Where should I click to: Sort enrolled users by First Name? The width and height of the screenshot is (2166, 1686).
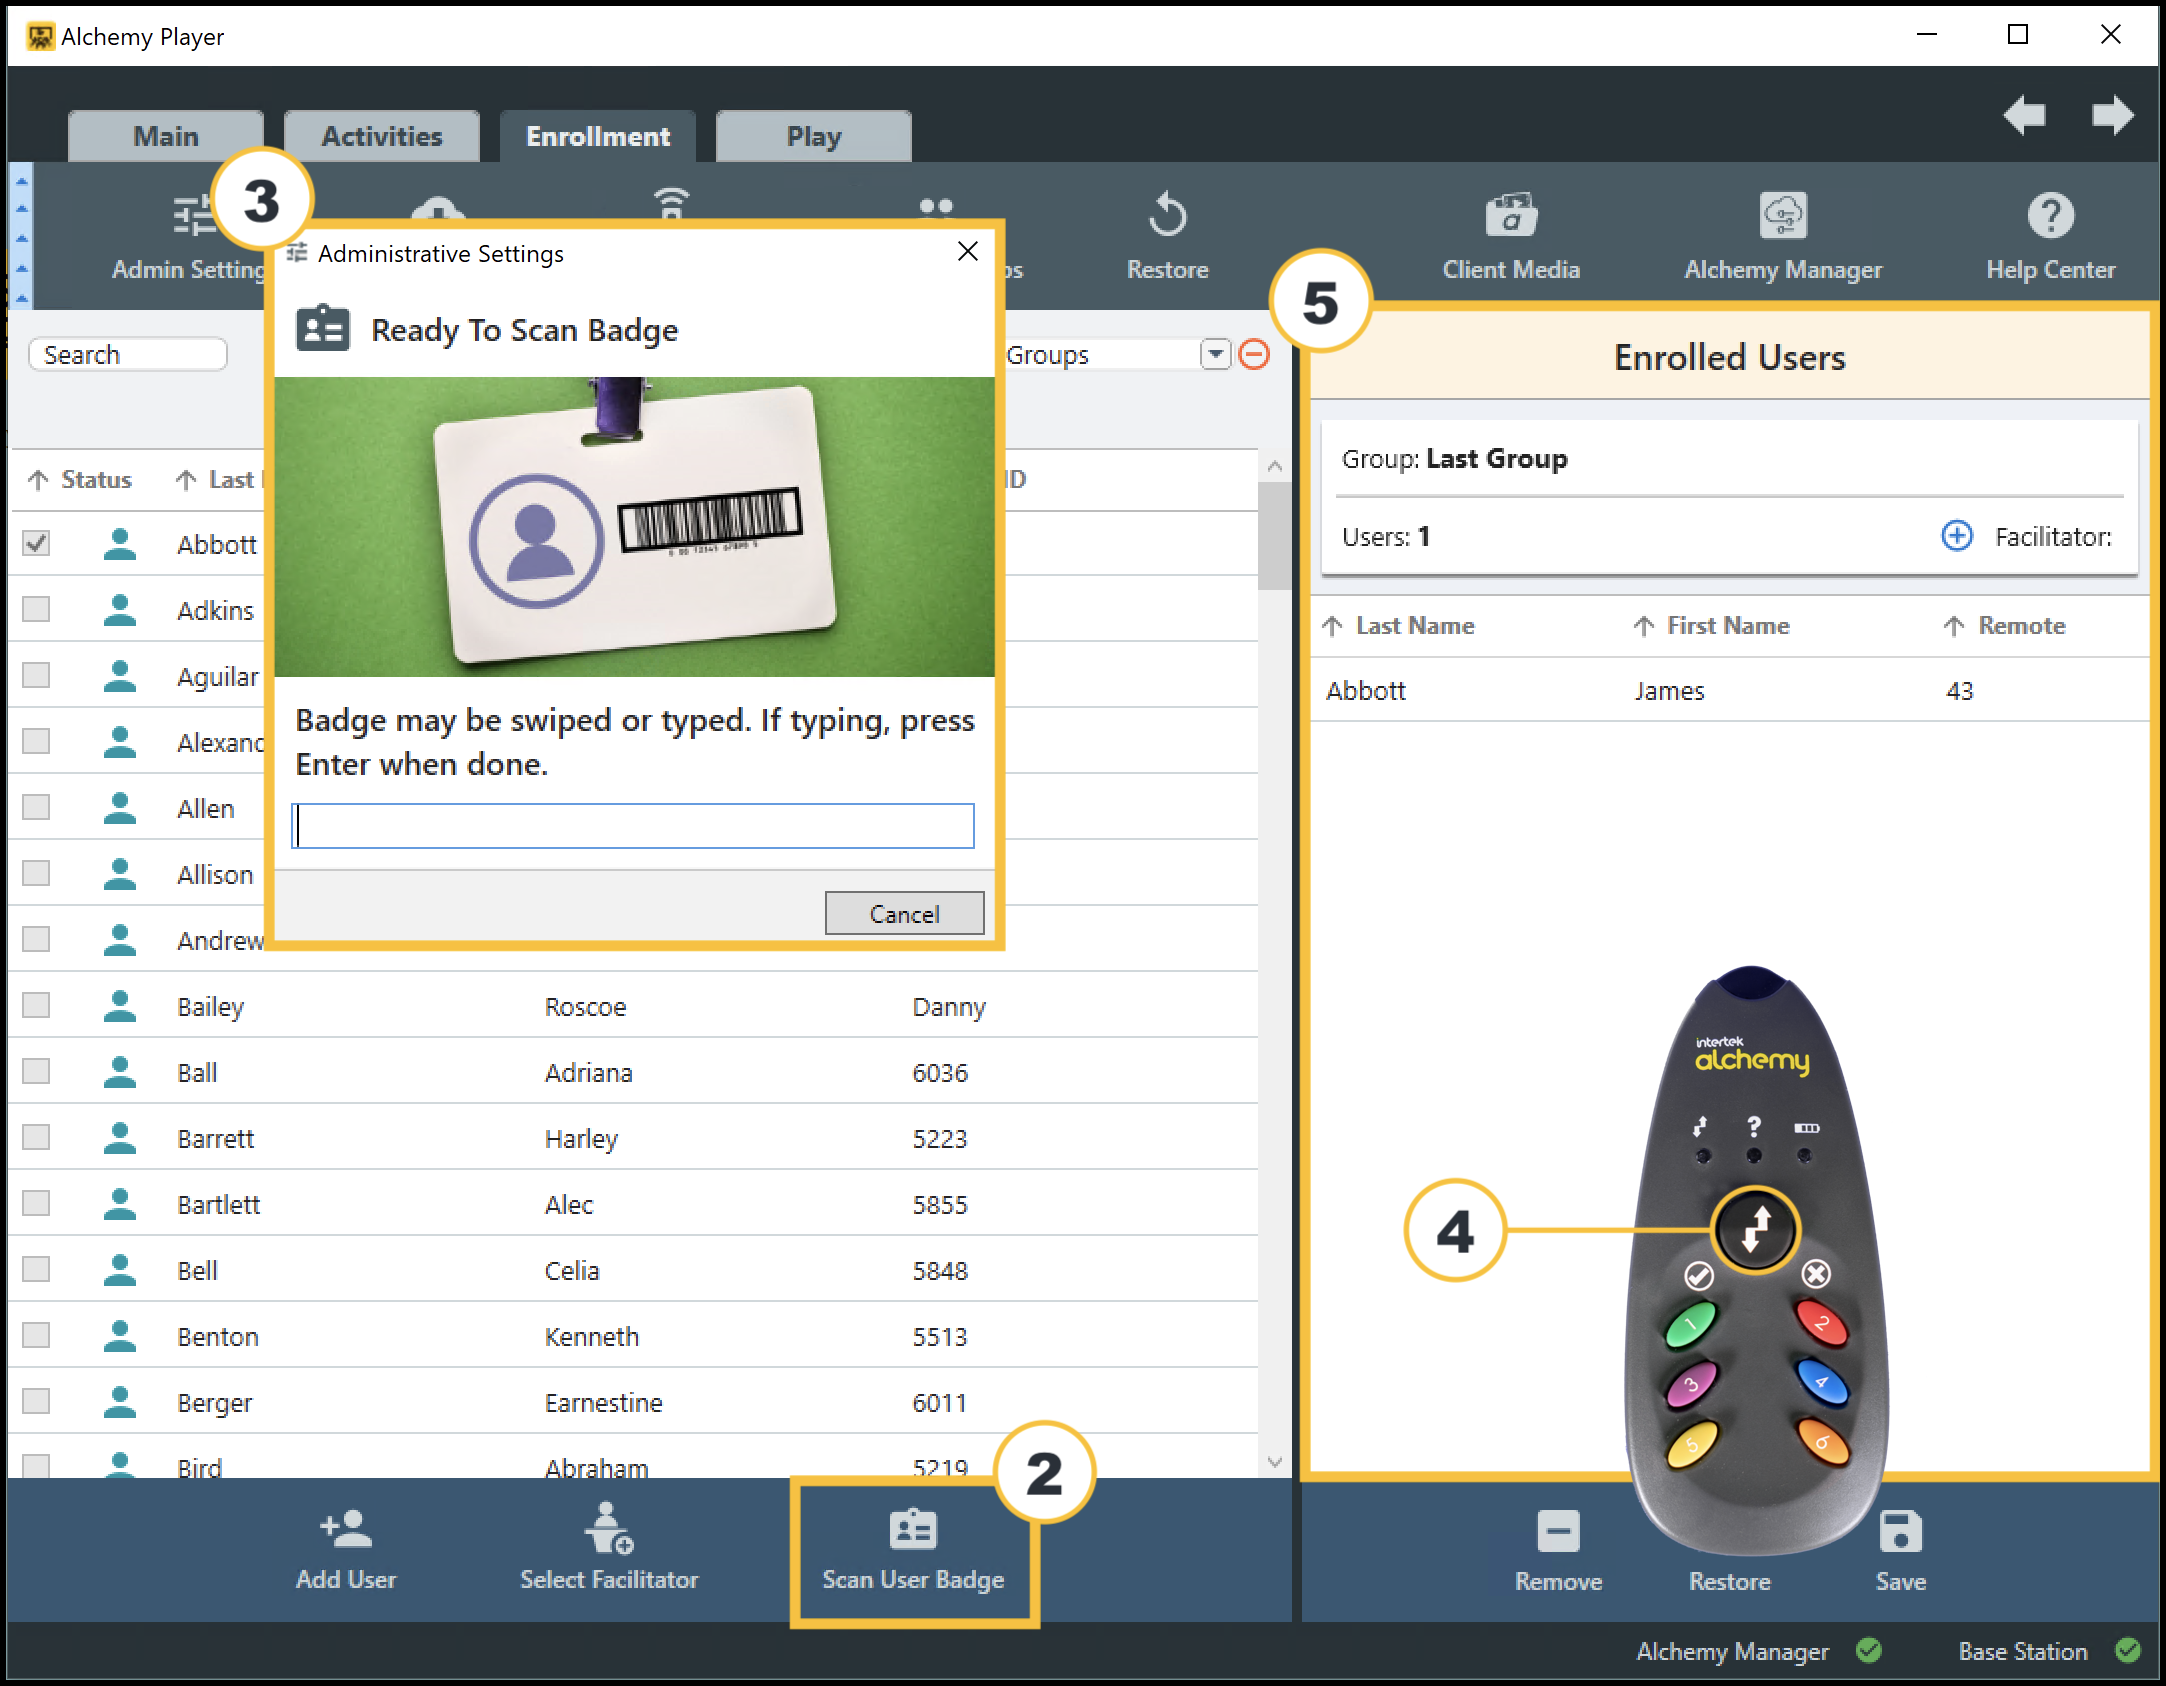[x=1711, y=625]
